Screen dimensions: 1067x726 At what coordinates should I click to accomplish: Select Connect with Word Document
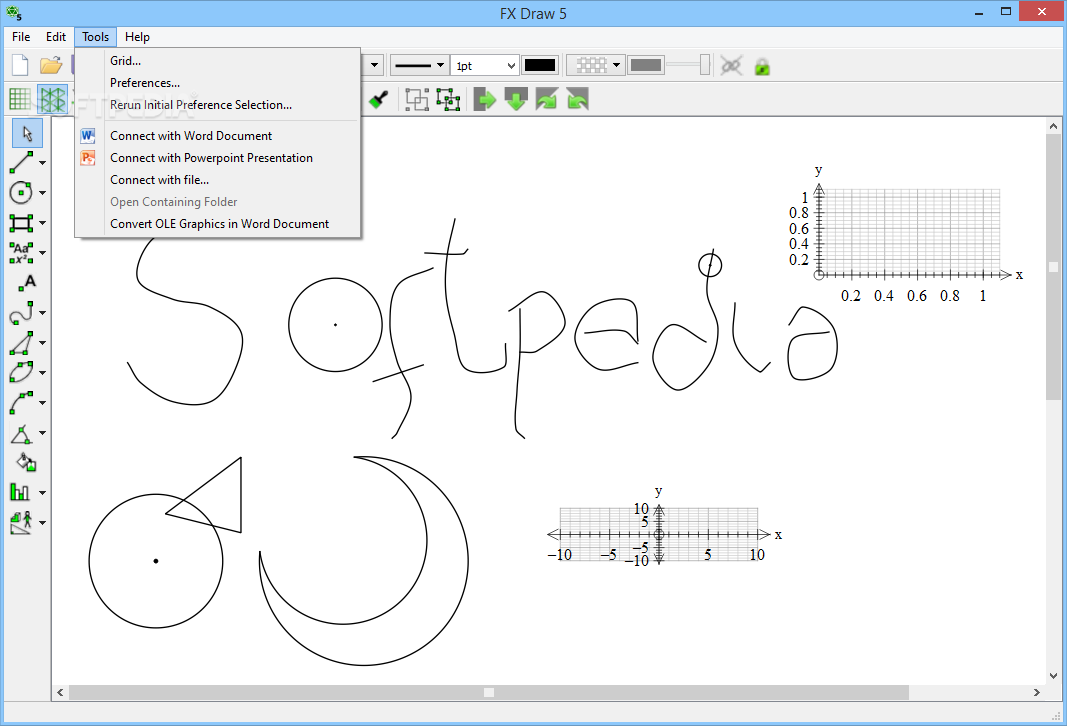click(x=218, y=136)
